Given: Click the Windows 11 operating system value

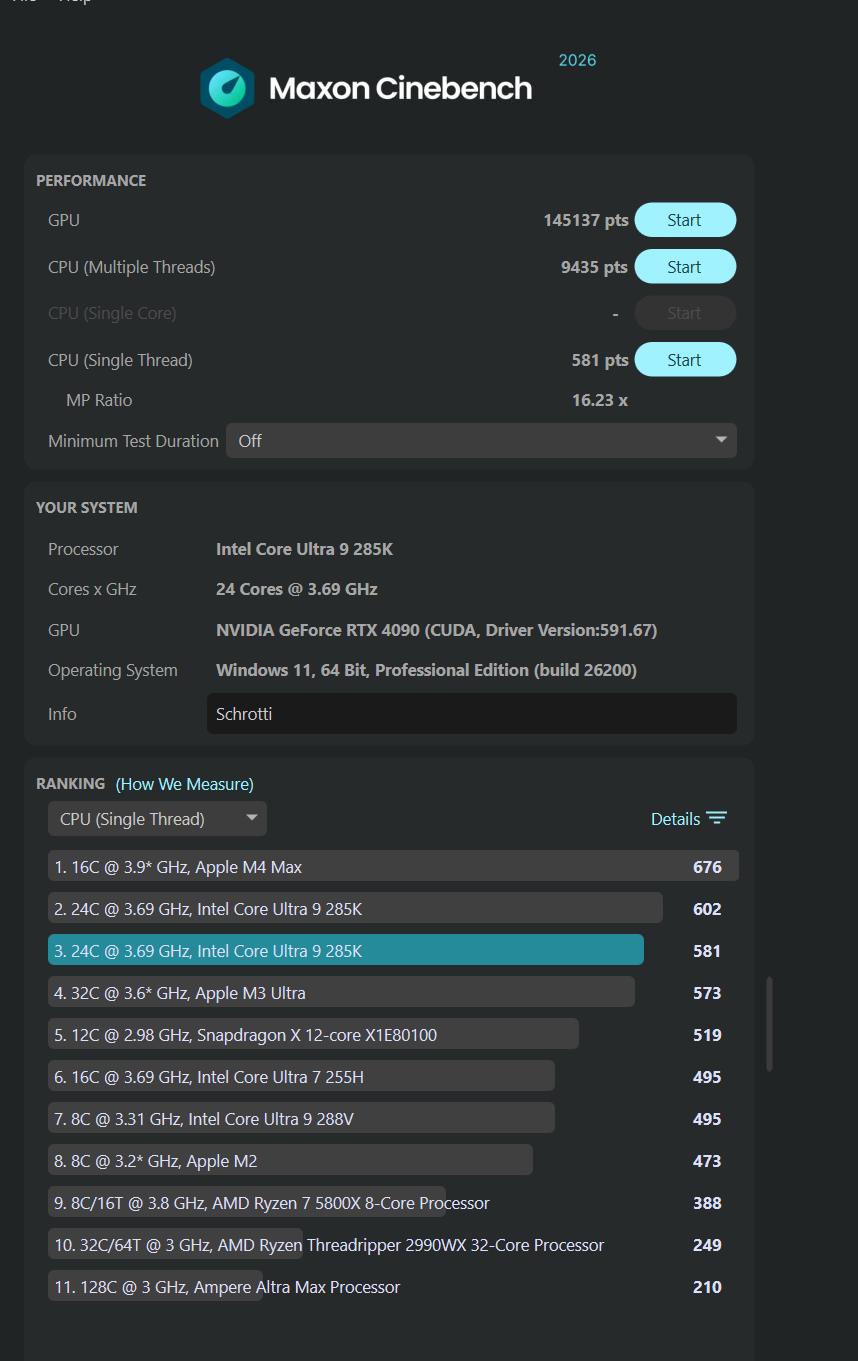Looking at the screenshot, I should click(x=426, y=670).
